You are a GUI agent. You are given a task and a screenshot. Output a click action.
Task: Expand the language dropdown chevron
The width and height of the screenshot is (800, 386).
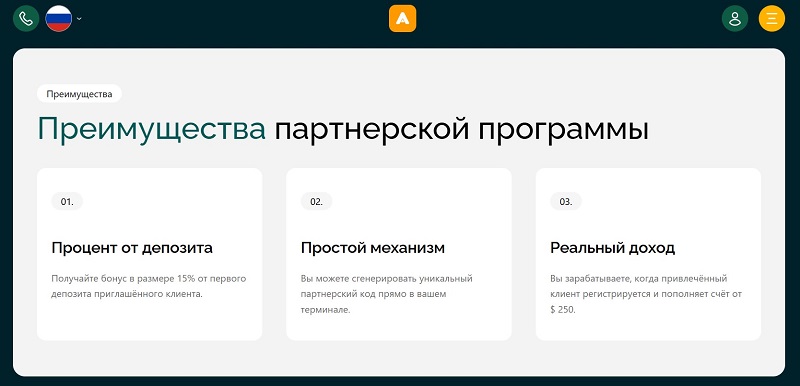point(79,19)
